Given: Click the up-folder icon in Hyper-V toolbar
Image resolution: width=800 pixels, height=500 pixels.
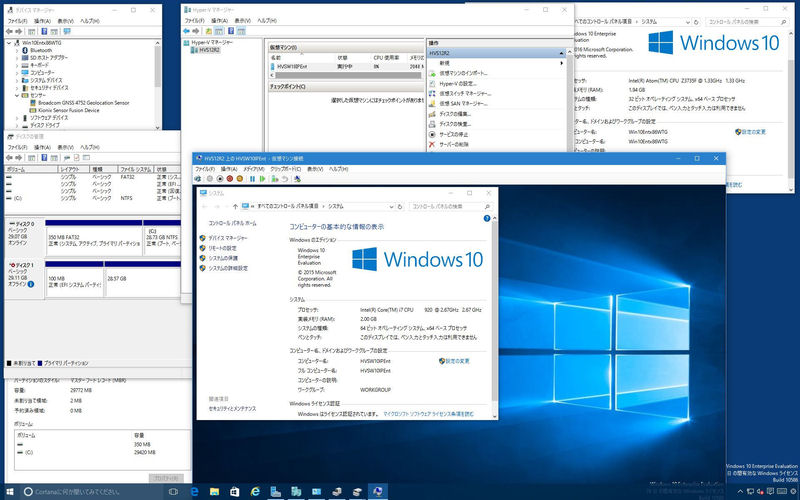Looking at the screenshot, I should click(209, 31).
